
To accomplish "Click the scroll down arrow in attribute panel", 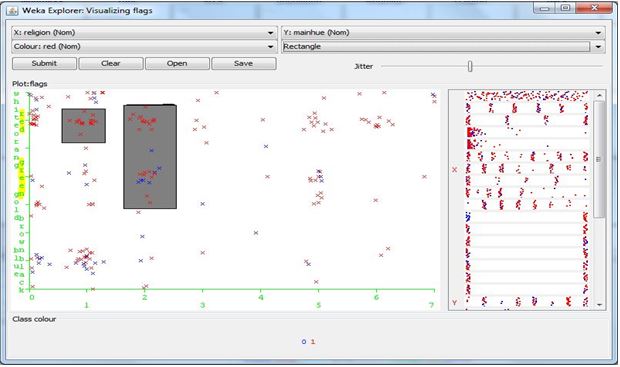I will tap(599, 305).
